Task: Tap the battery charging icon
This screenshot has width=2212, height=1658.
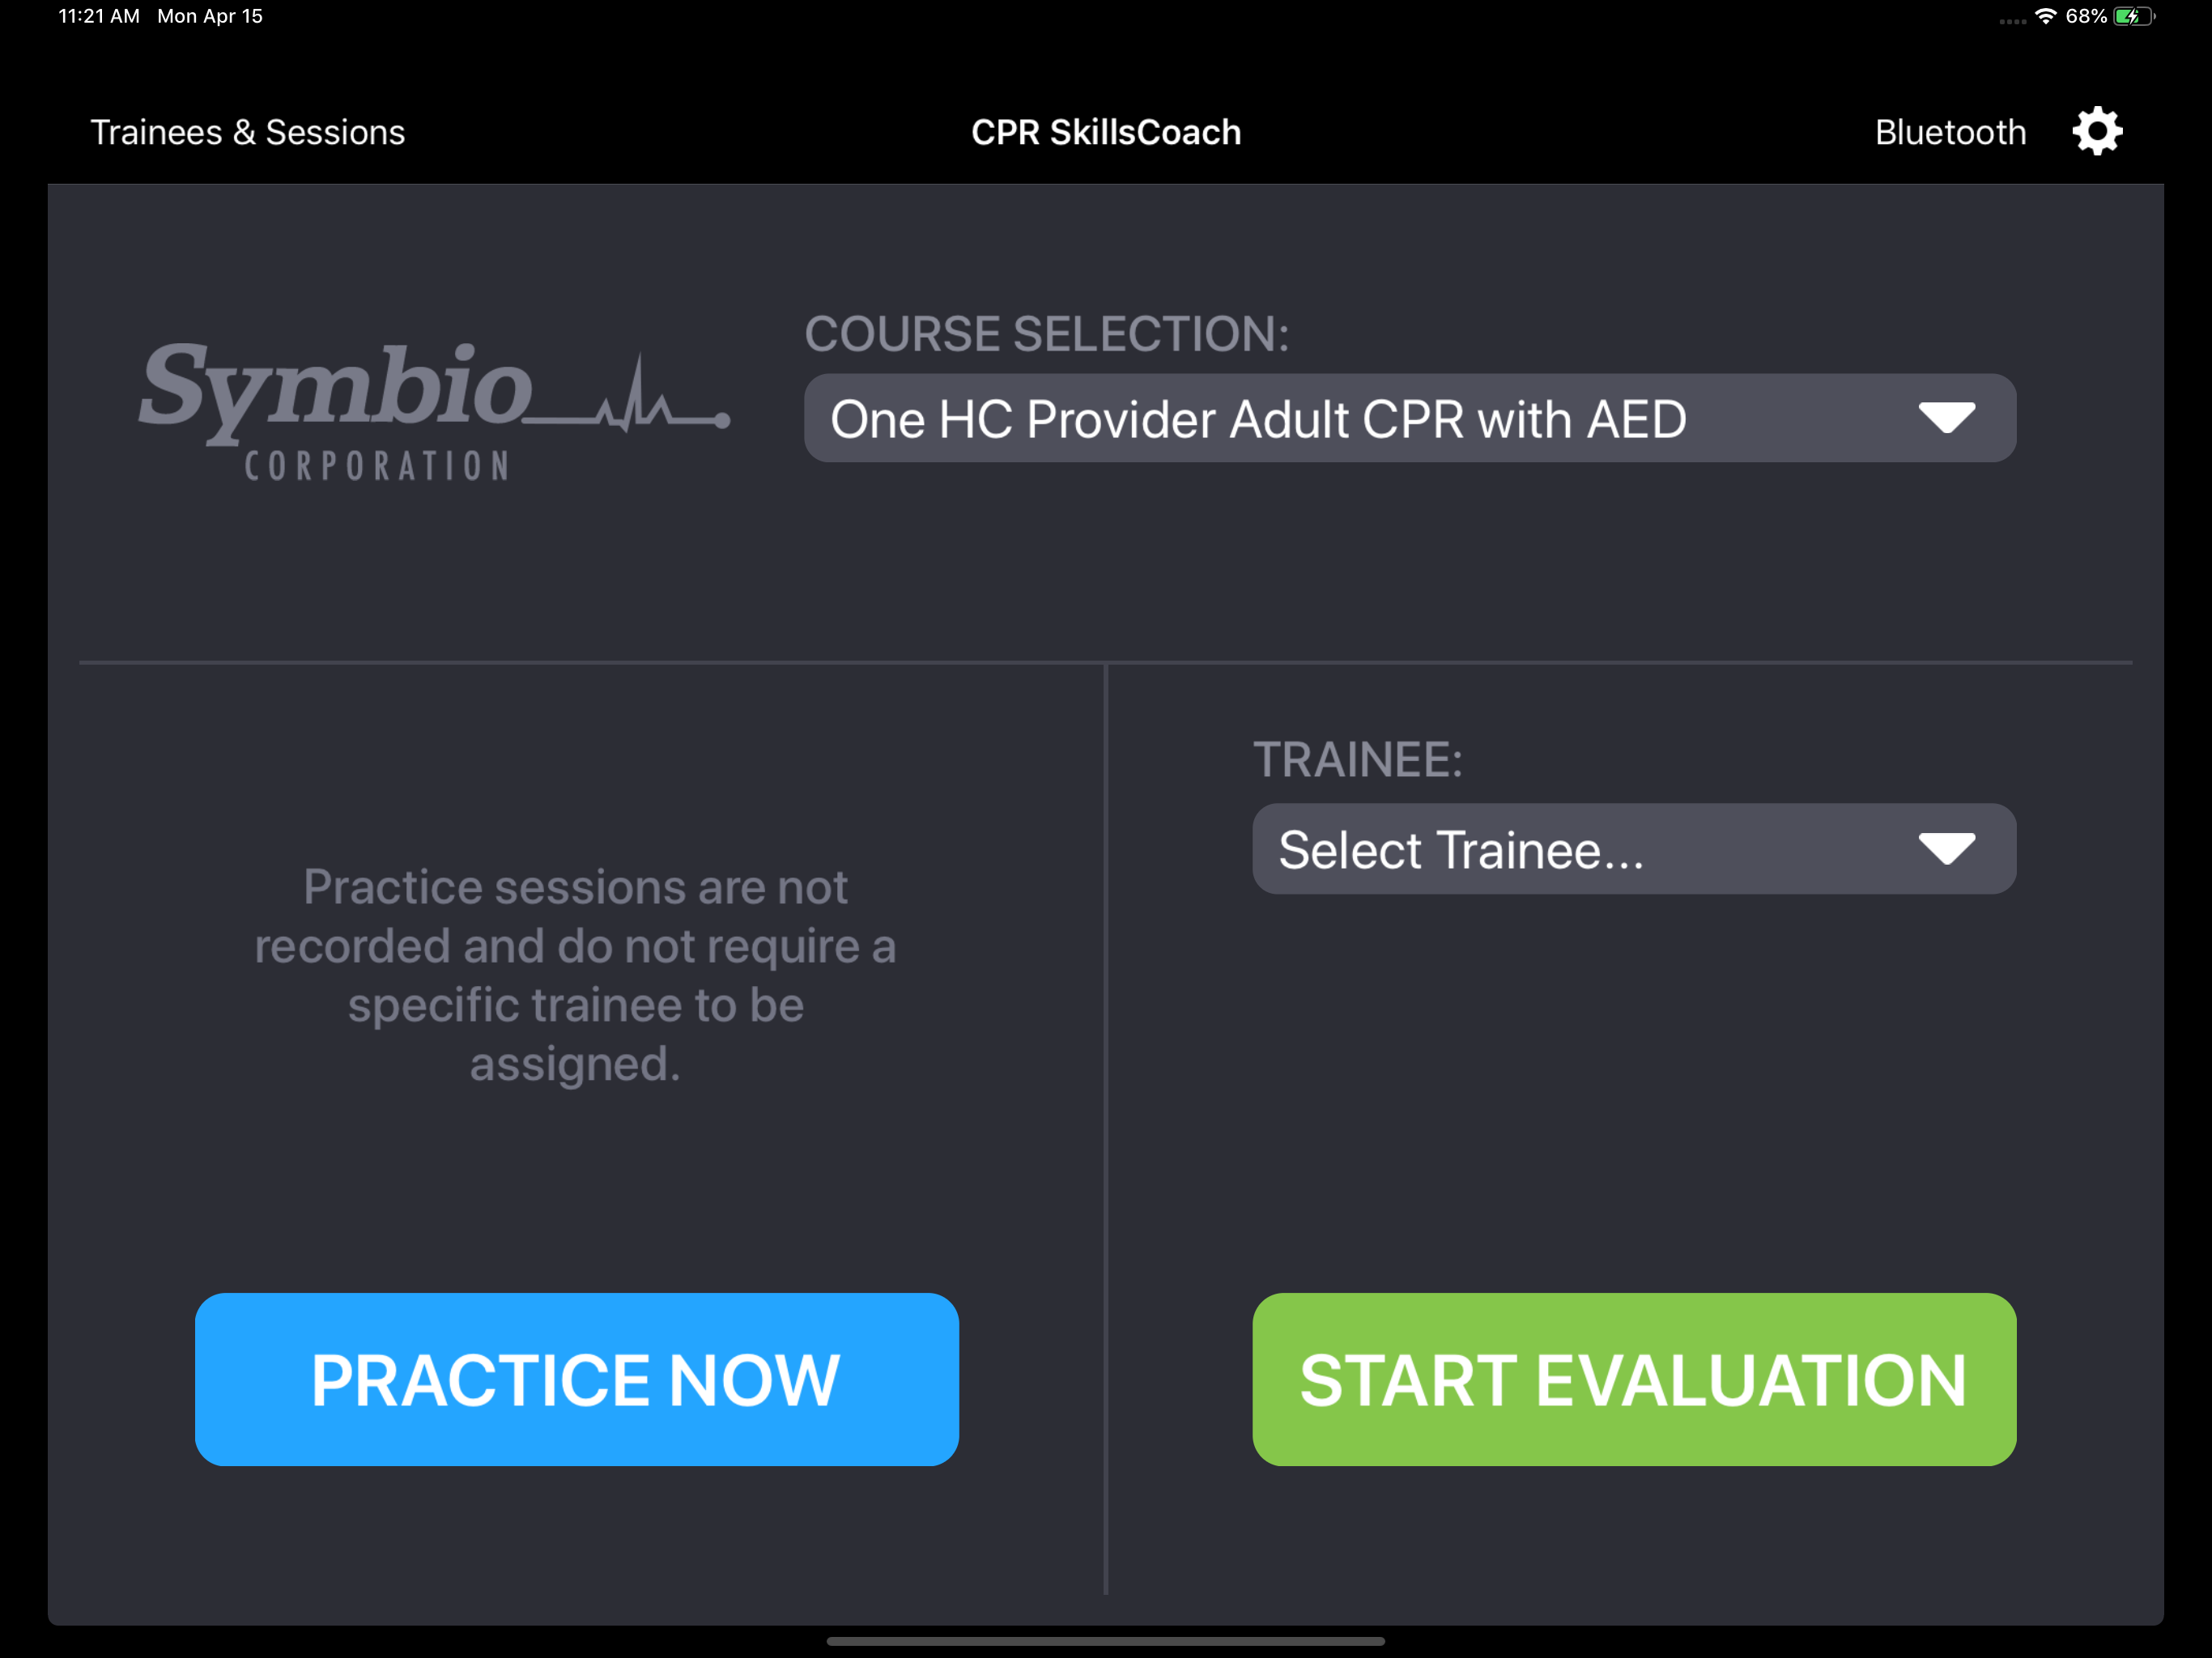Action: (x=2133, y=16)
